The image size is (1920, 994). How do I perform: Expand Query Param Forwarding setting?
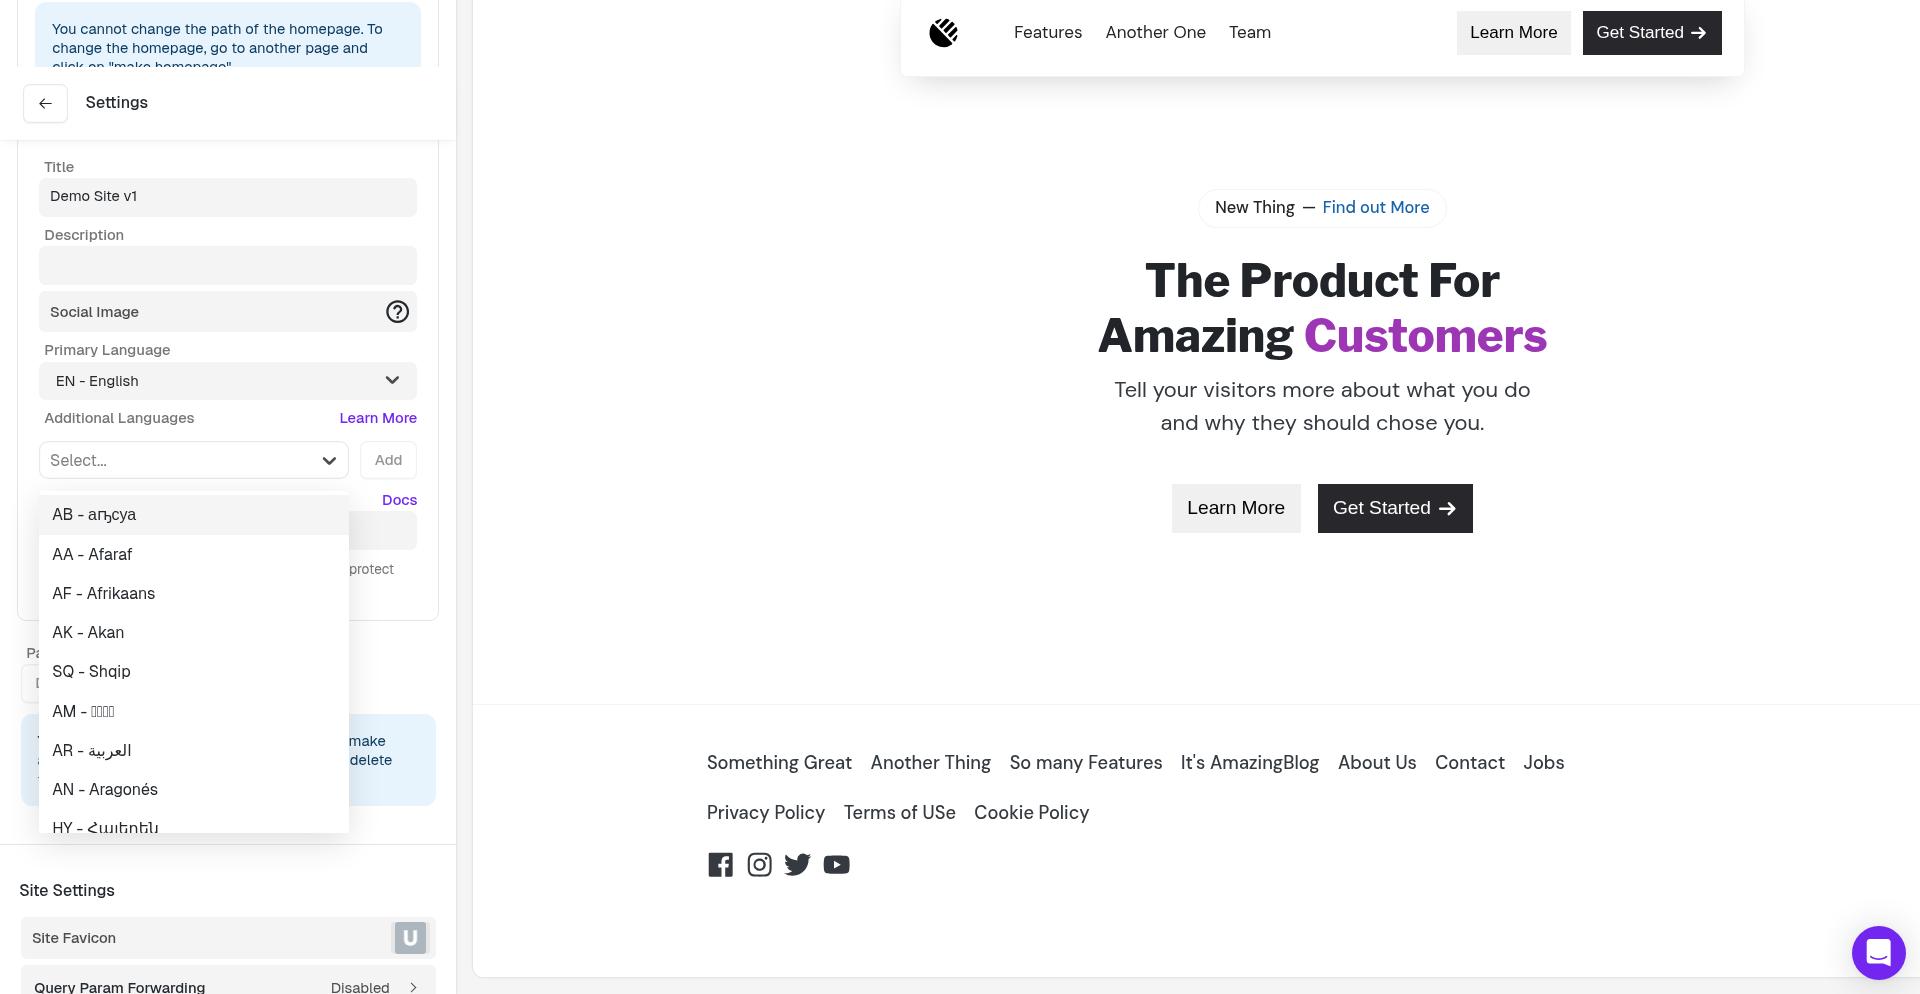tap(228, 987)
